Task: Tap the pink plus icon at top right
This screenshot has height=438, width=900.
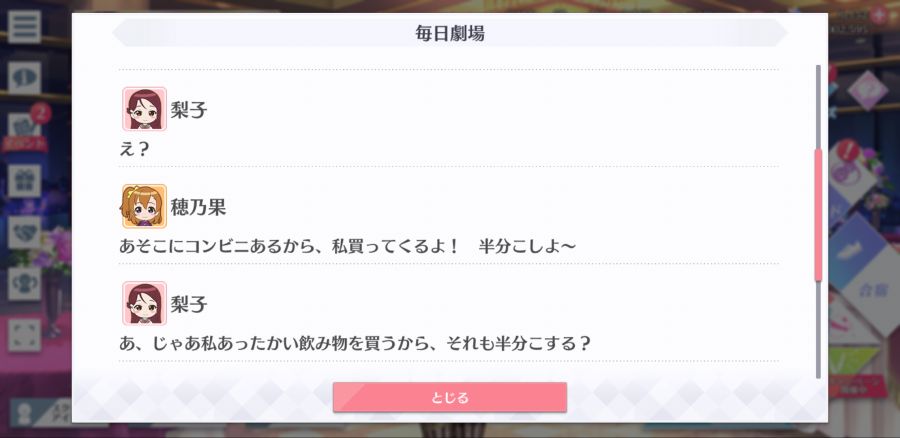Action: pyautogui.click(x=878, y=15)
